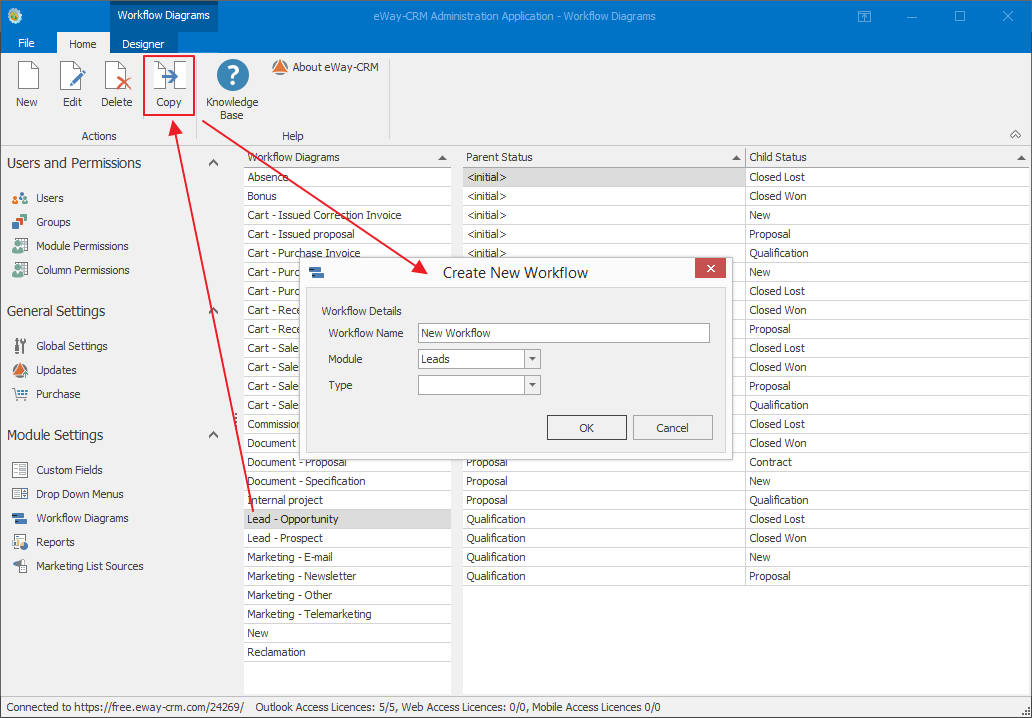Collapse the Users and Permissions section
This screenshot has width=1032, height=718.
pos(213,163)
